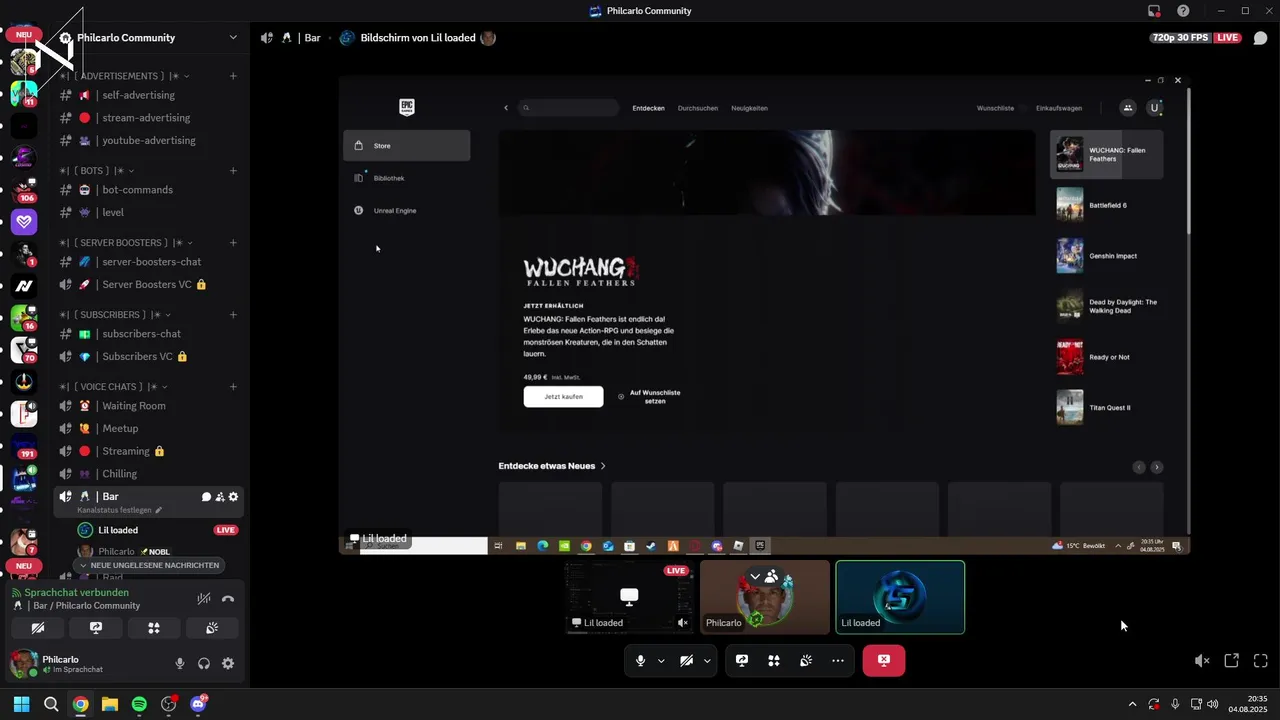Image resolution: width=1280 pixels, height=720 pixels.
Task: Select Lil loaded stream thumbnail
Action: tap(630, 597)
